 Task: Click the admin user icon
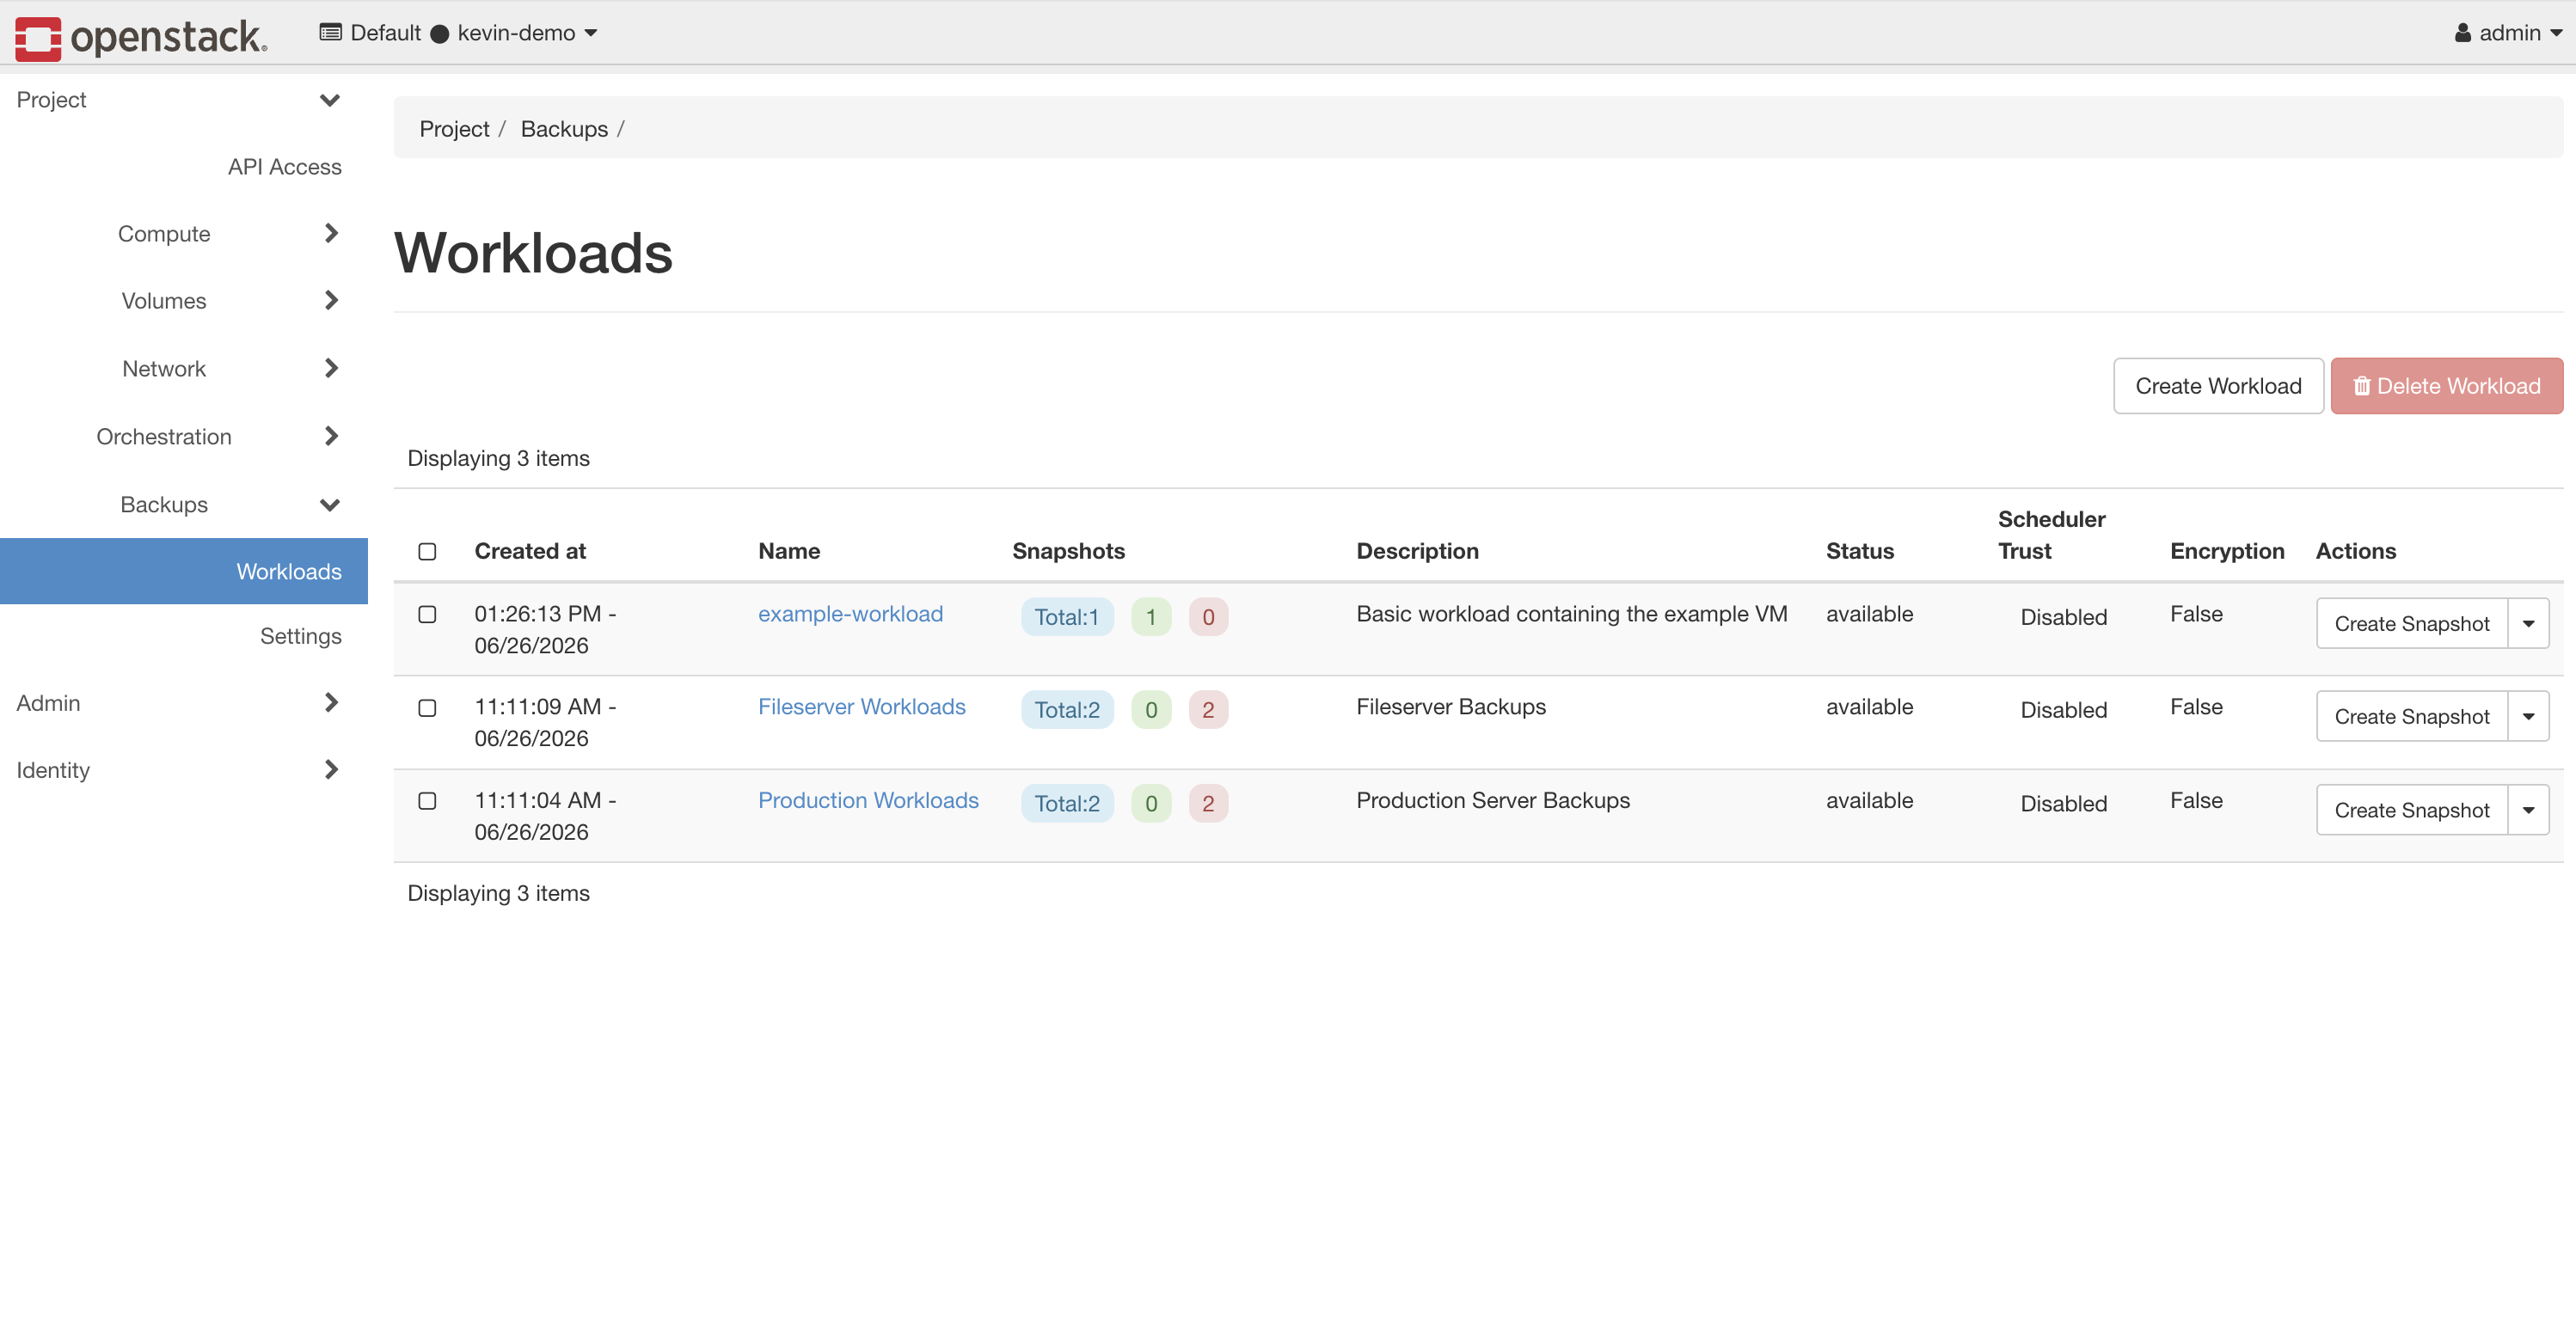pos(2462,33)
